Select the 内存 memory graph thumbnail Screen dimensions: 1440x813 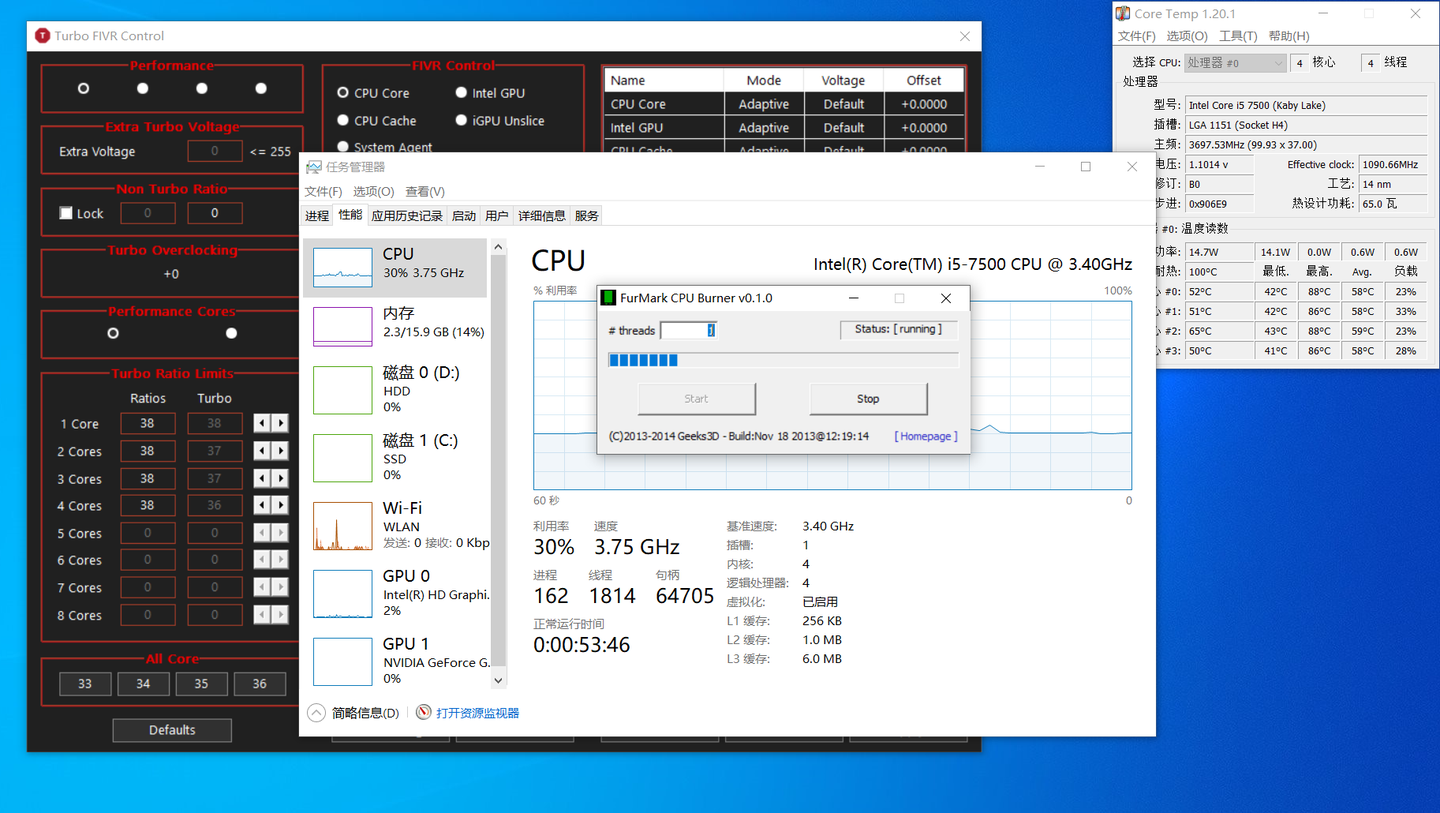(x=342, y=327)
